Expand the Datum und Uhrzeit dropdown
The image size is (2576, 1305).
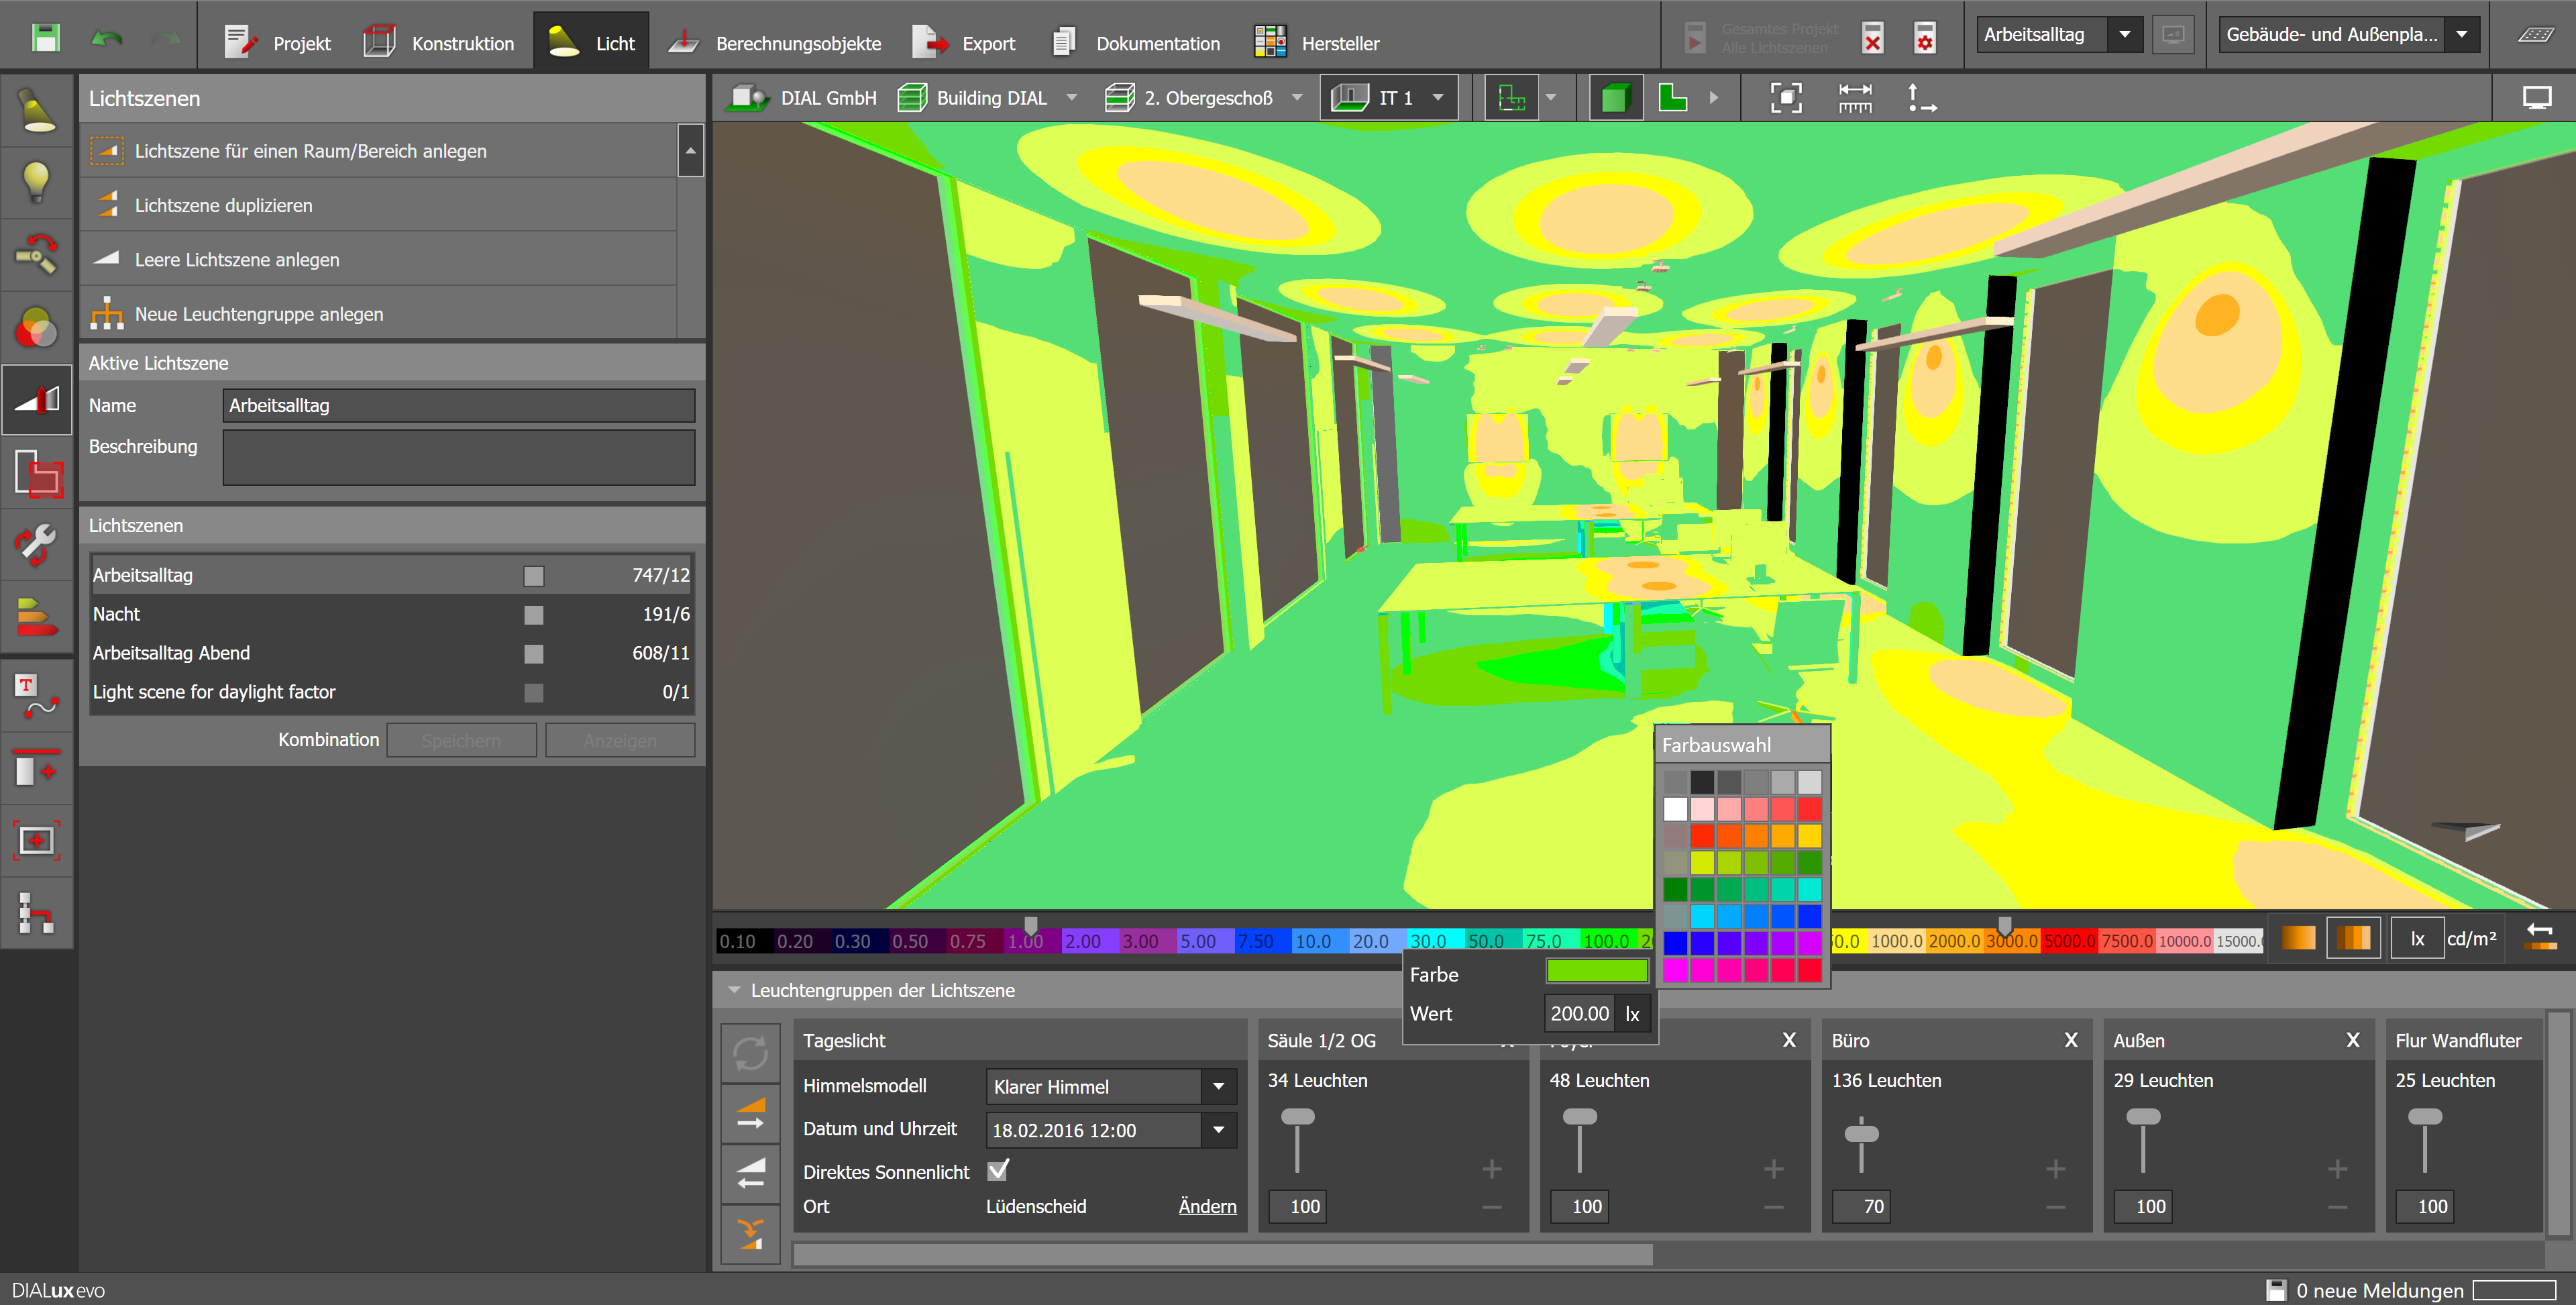pyautogui.click(x=1218, y=1131)
